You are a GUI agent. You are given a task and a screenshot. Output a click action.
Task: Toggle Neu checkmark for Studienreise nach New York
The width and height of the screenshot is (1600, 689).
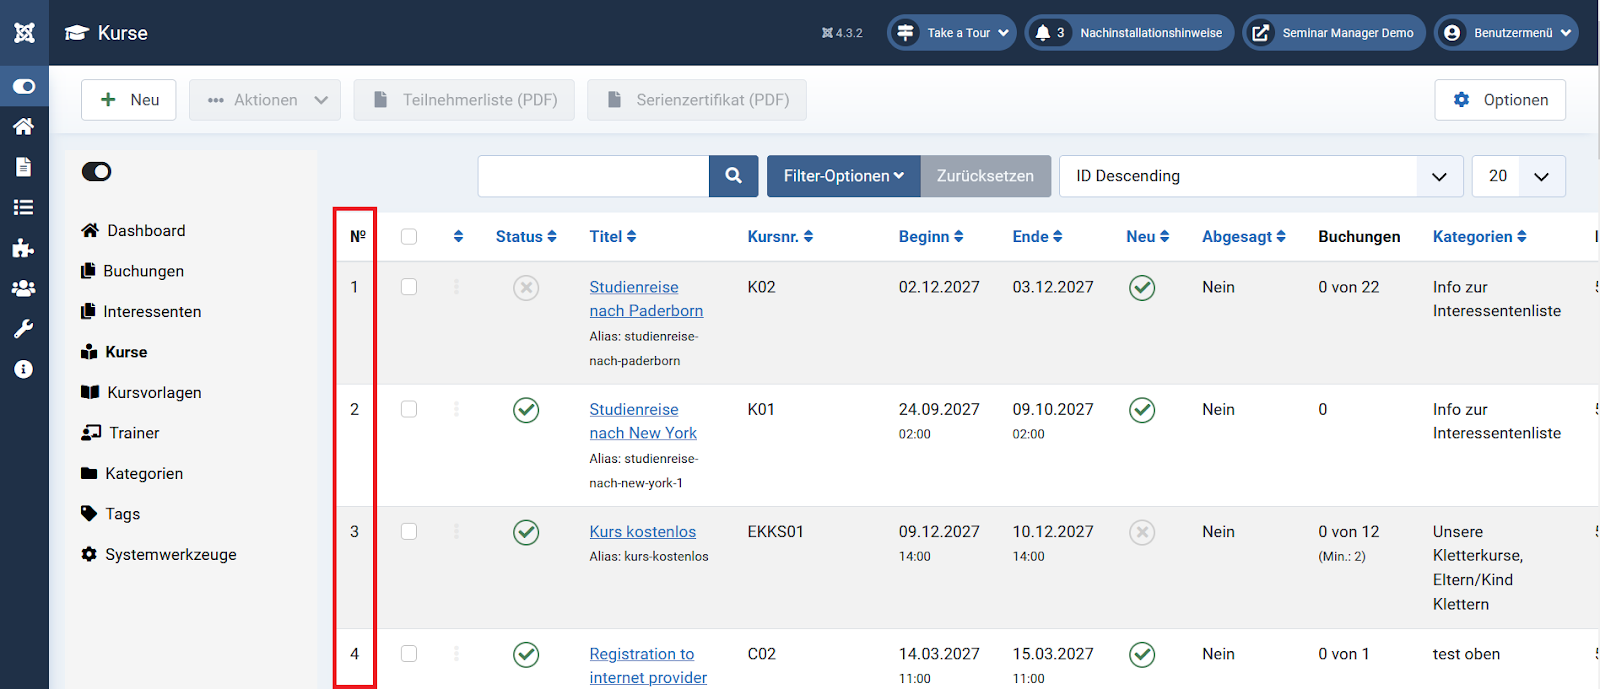click(1142, 410)
